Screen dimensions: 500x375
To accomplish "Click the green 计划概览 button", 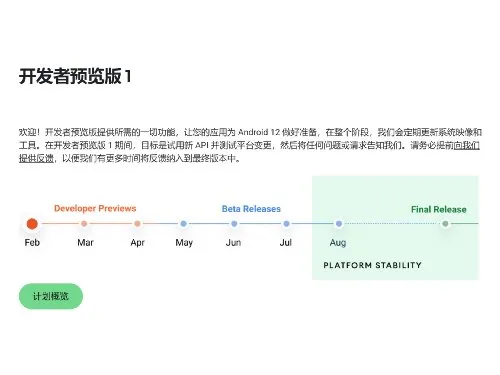I will pyautogui.click(x=51, y=296).
